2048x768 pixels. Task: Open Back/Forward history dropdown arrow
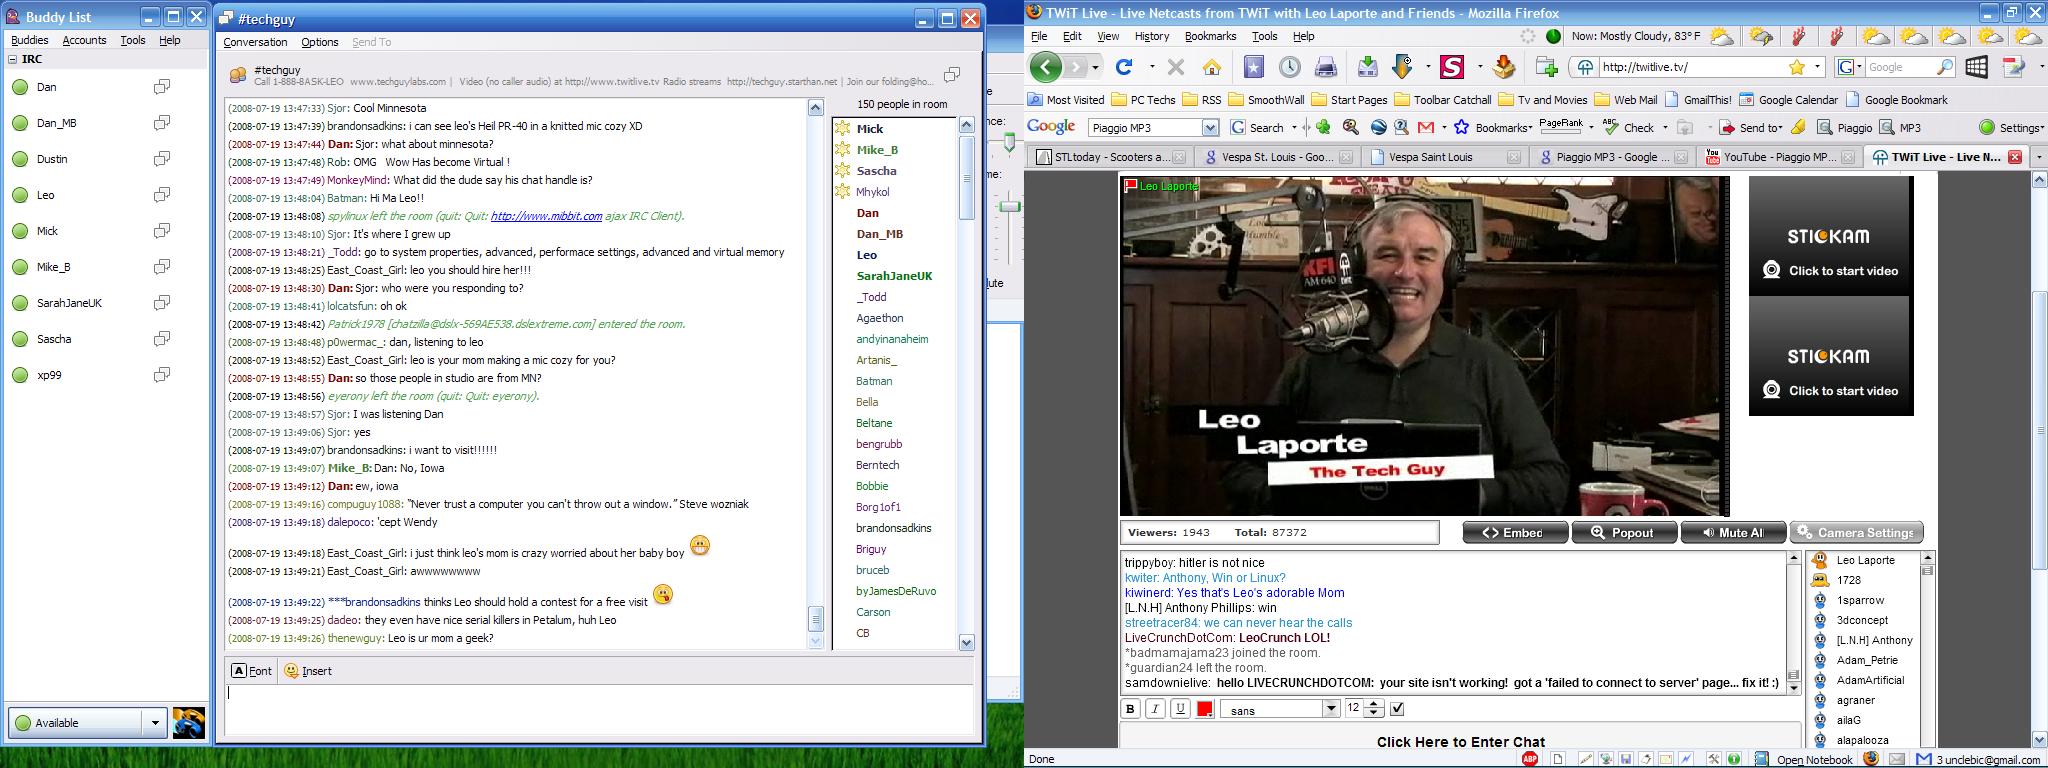pos(1095,67)
